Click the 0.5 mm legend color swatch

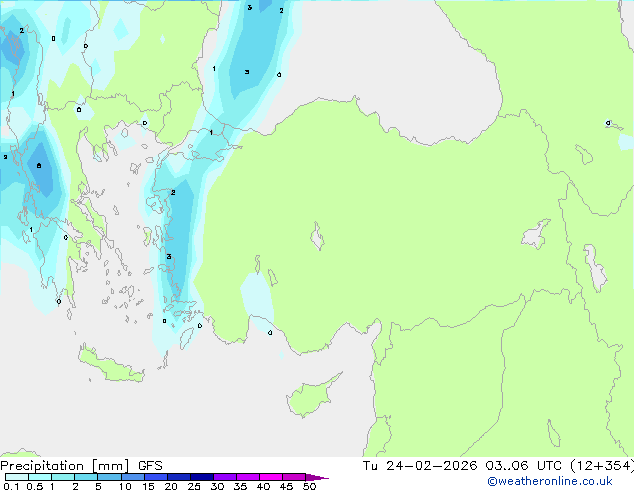click(x=40, y=477)
